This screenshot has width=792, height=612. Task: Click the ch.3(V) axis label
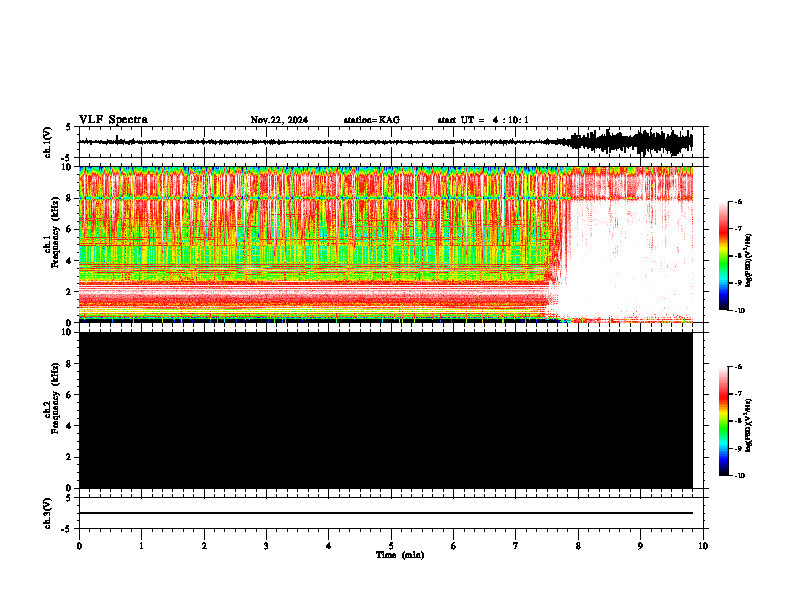click(48, 513)
